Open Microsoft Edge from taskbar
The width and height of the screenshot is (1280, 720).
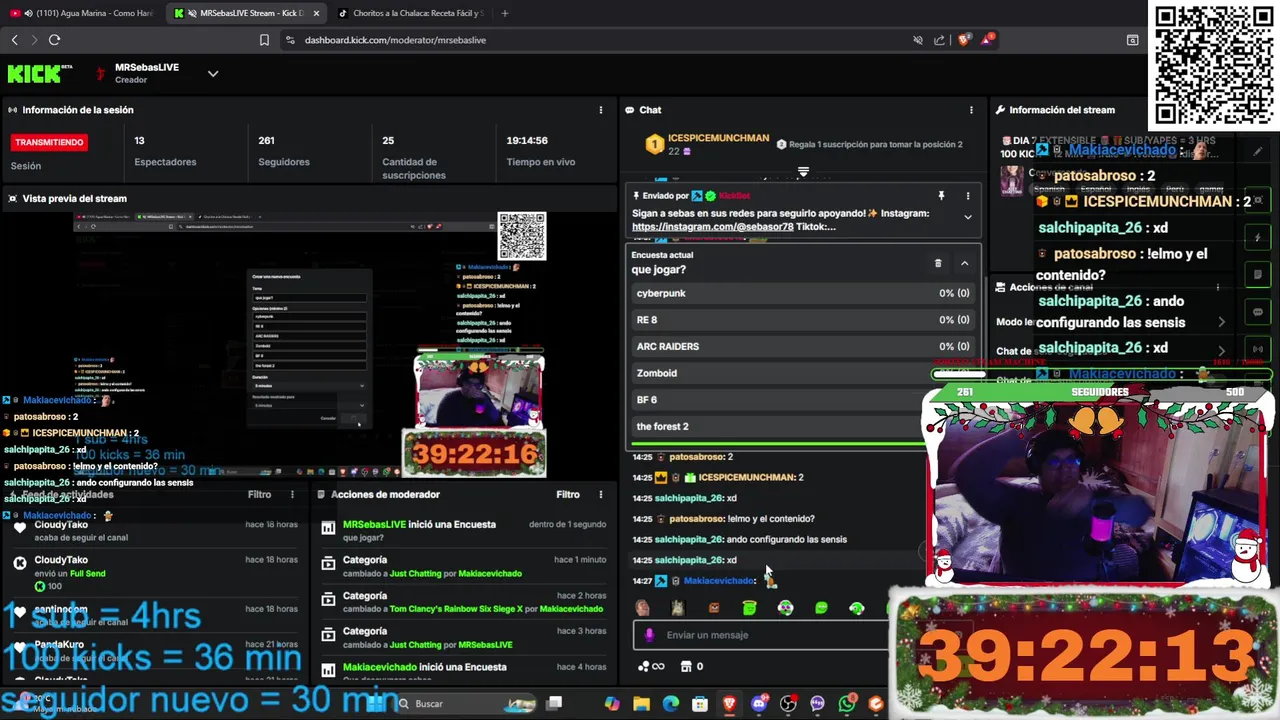click(x=671, y=704)
